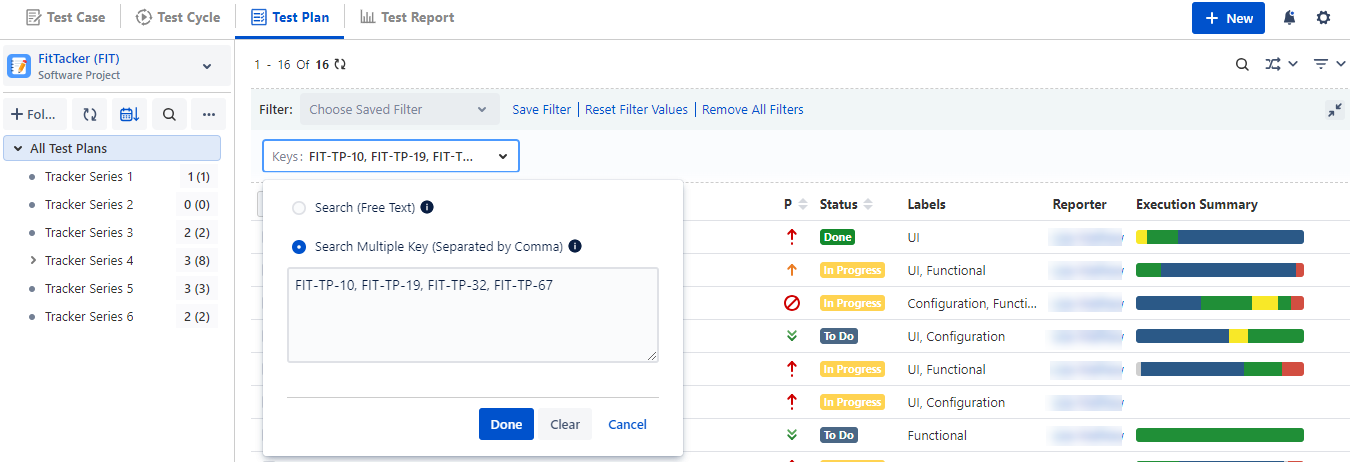1350x462 pixels.
Task: Click the info icon beside Search Multiple Key
Action: click(575, 247)
